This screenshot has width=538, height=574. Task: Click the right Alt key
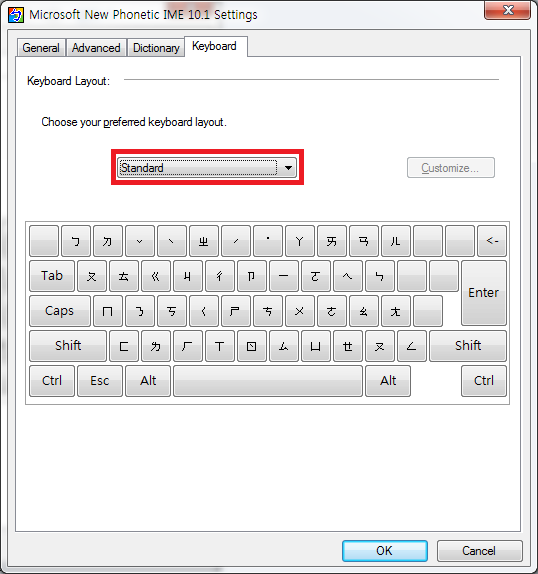pos(388,381)
